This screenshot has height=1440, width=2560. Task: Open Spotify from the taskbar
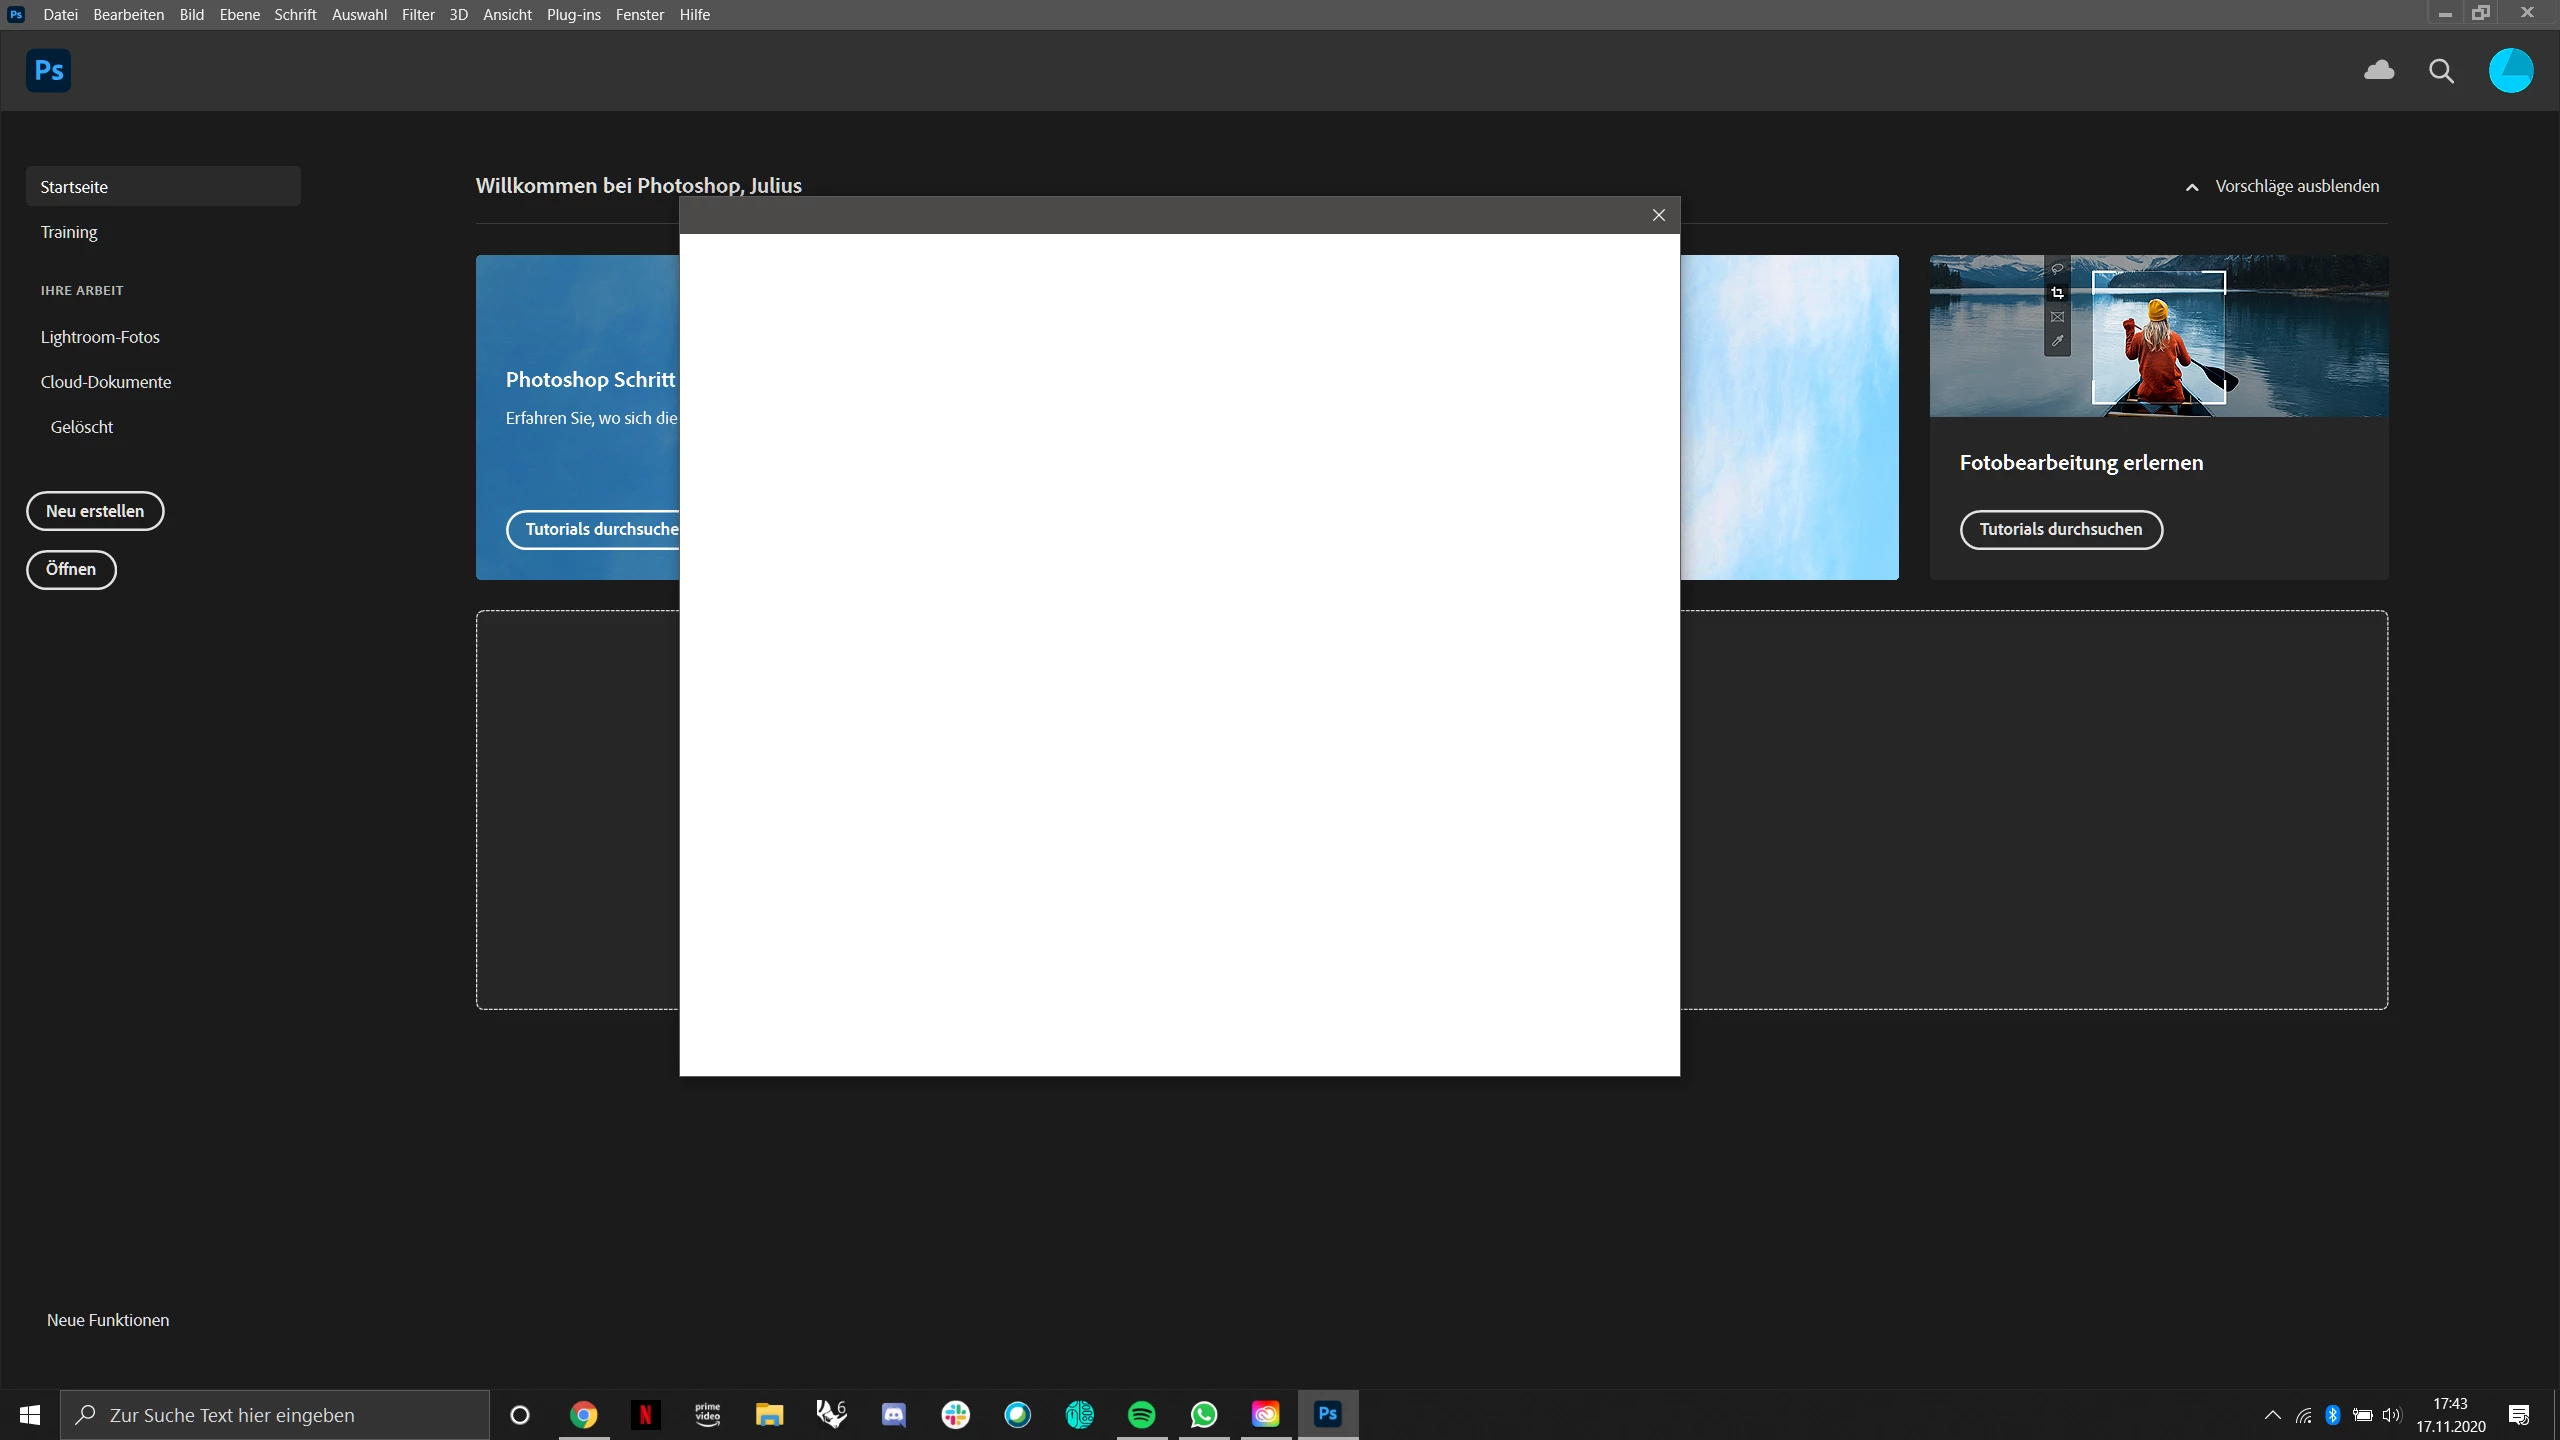(x=1141, y=1414)
